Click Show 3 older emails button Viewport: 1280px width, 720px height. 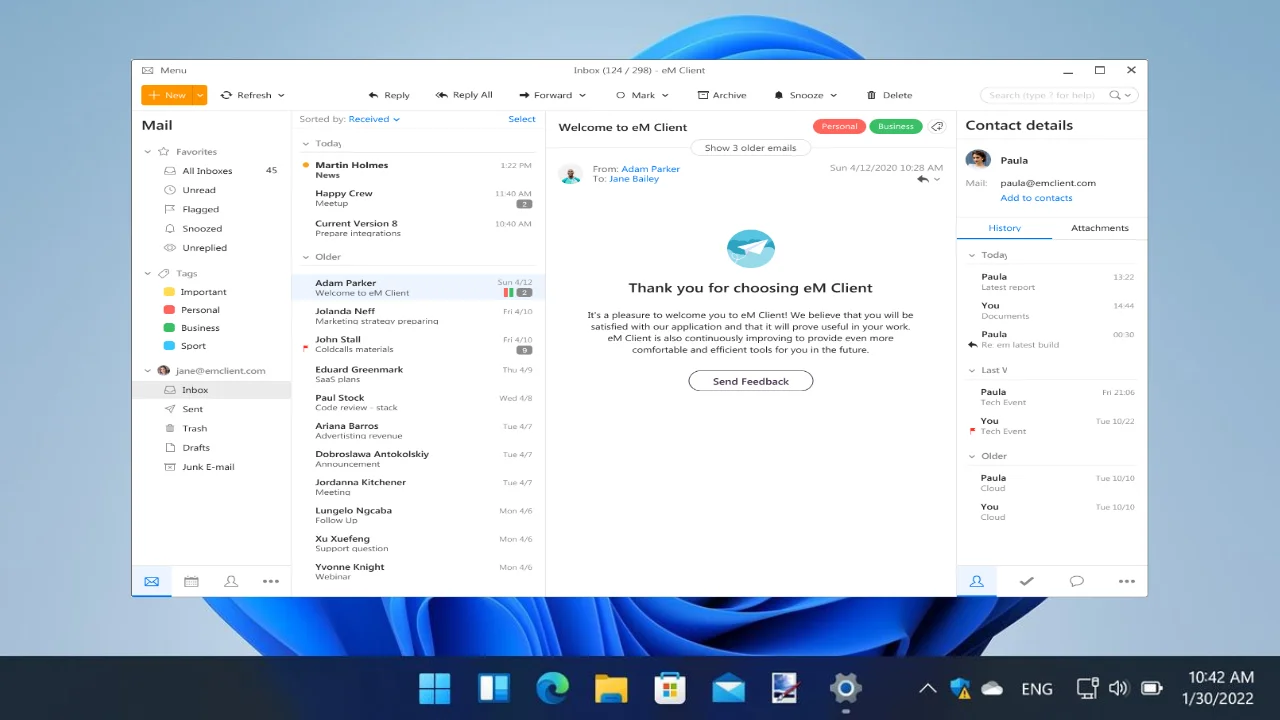click(750, 148)
